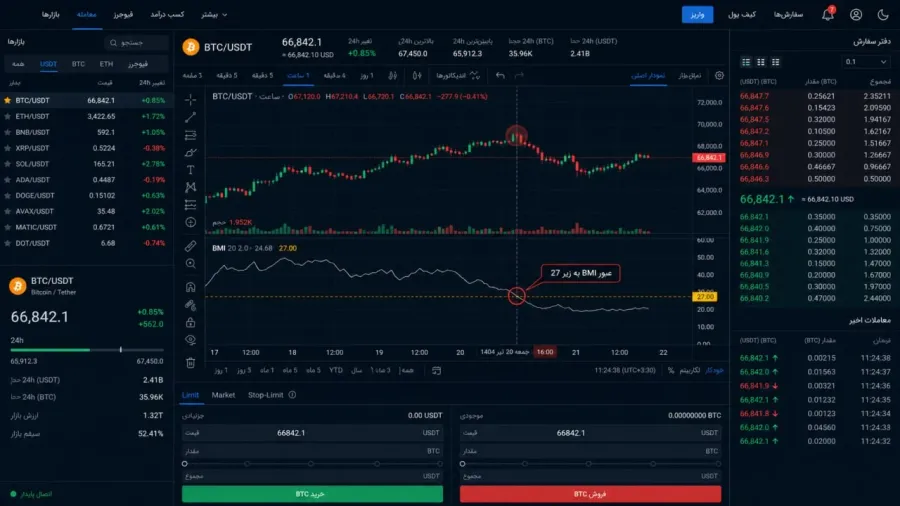
Task: Click the sell amount BTC field
Action: [591, 451]
